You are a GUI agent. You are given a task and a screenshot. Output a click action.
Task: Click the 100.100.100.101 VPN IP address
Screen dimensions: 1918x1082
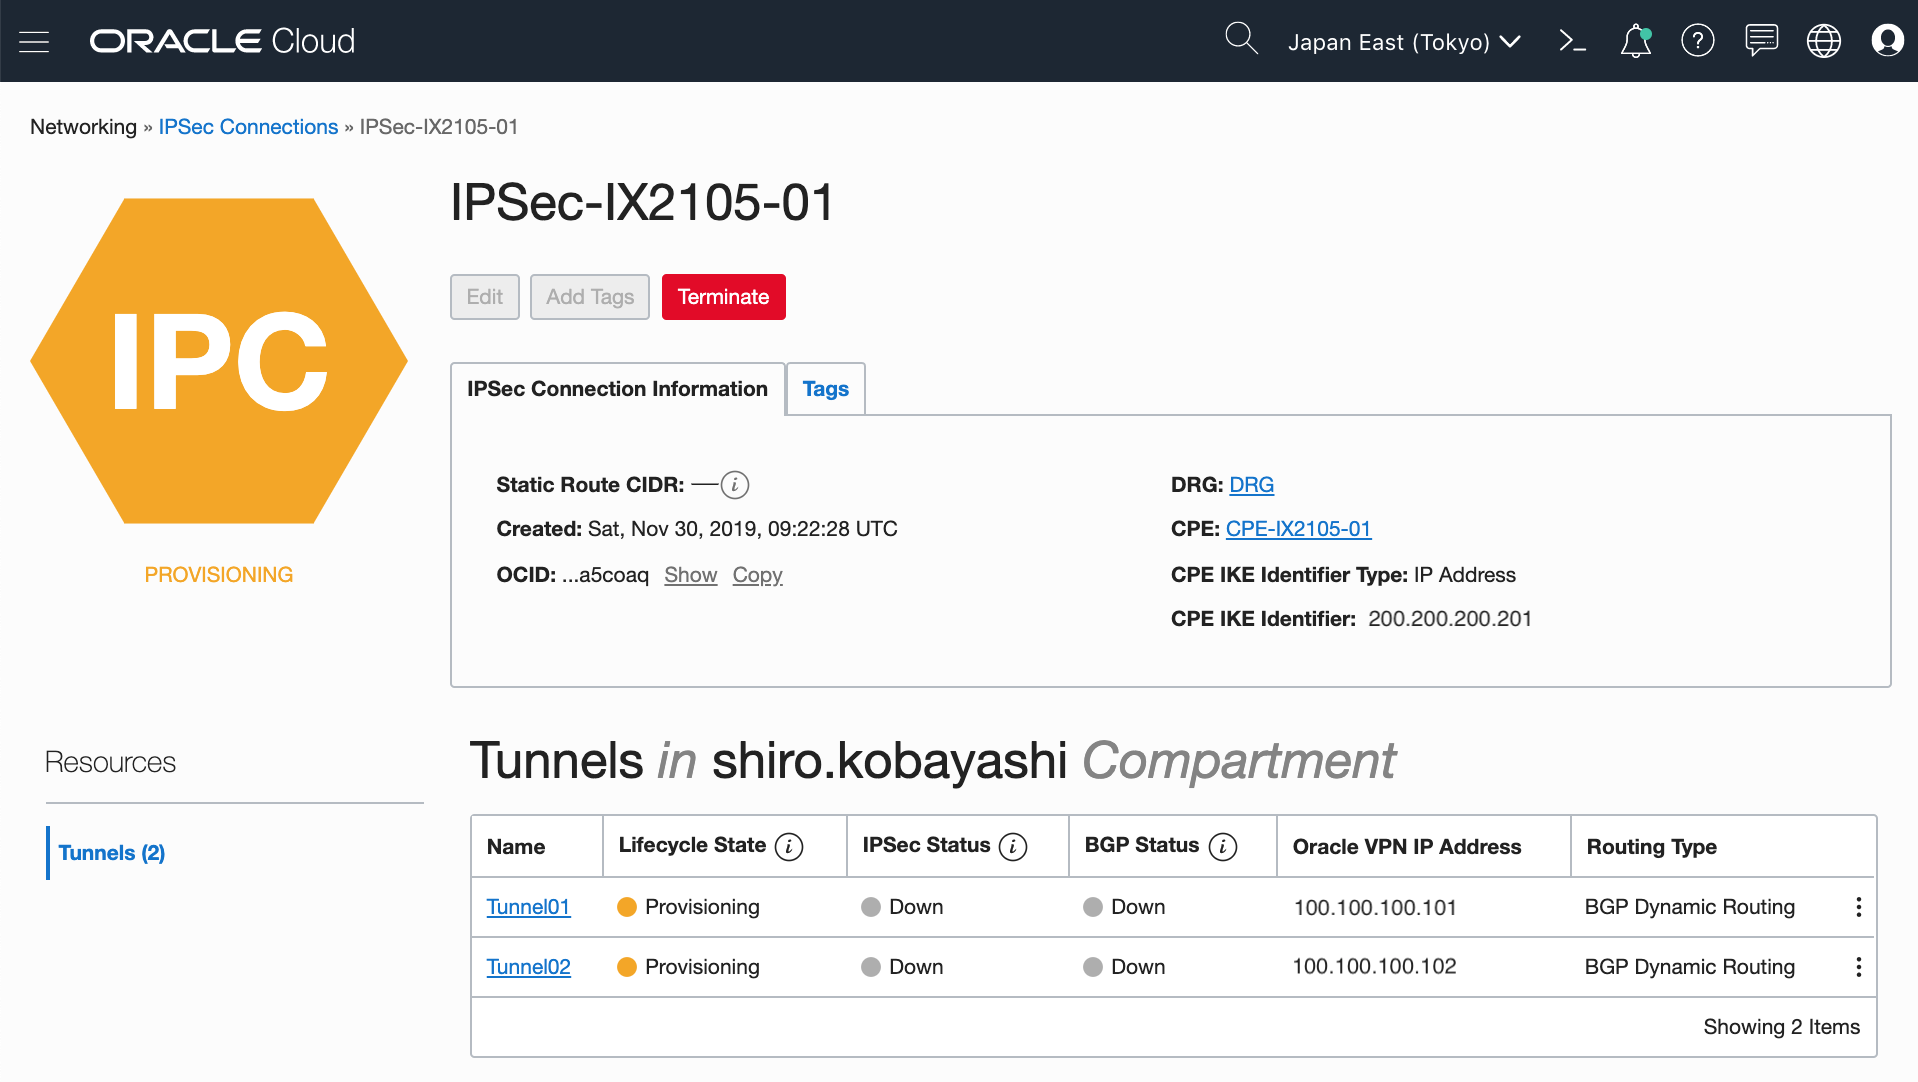1375,908
